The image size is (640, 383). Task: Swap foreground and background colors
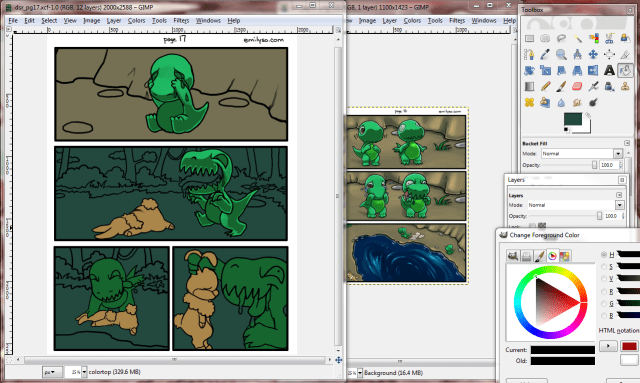pos(587,116)
